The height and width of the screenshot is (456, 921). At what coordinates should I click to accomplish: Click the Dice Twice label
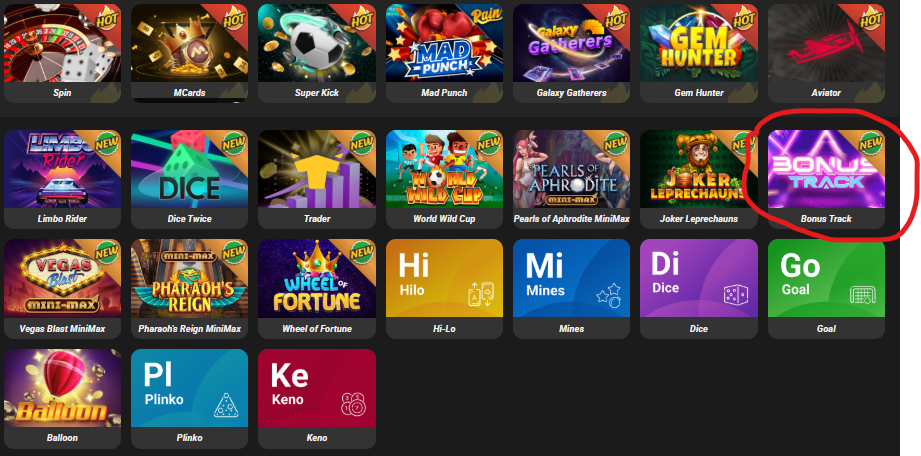pos(189,219)
